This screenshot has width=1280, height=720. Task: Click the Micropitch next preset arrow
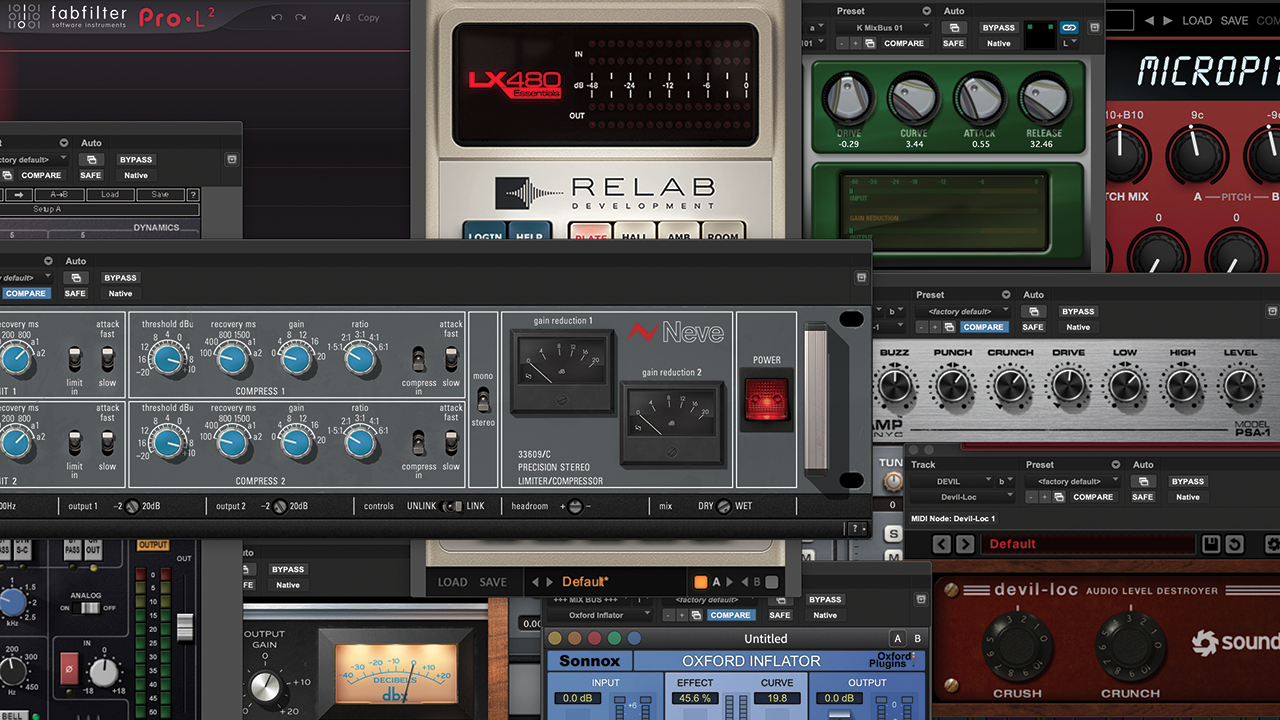[x=1167, y=20]
